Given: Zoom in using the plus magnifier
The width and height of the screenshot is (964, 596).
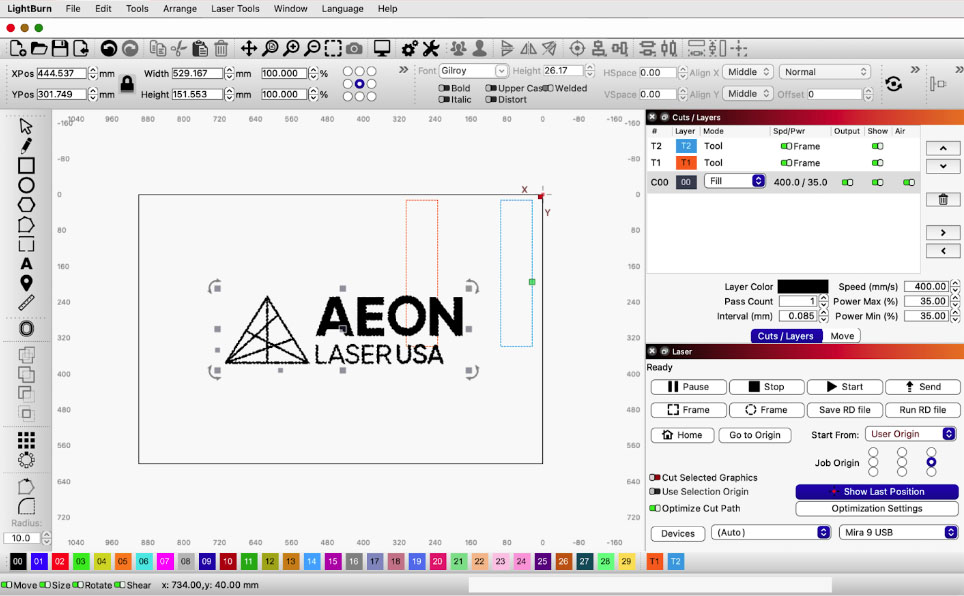Looking at the screenshot, I should [291, 48].
